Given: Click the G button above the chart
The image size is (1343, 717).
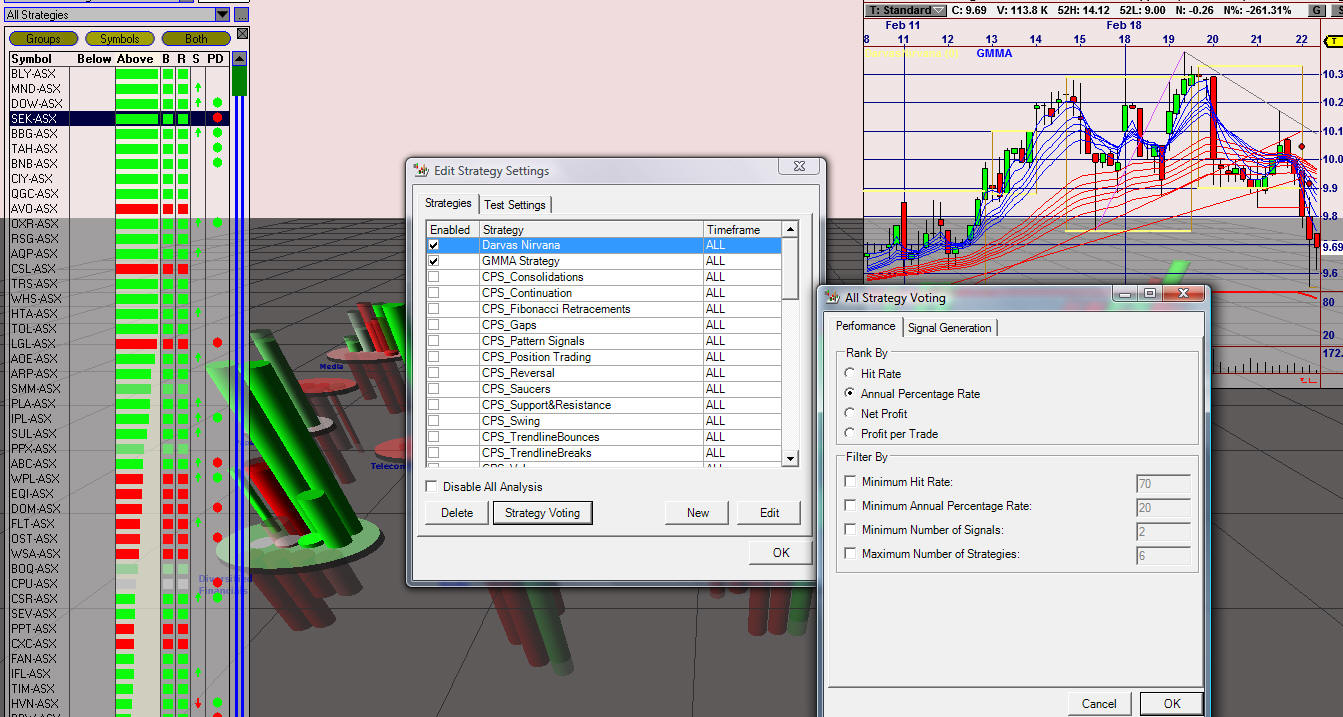Looking at the screenshot, I should click(x=1316, y=10).
